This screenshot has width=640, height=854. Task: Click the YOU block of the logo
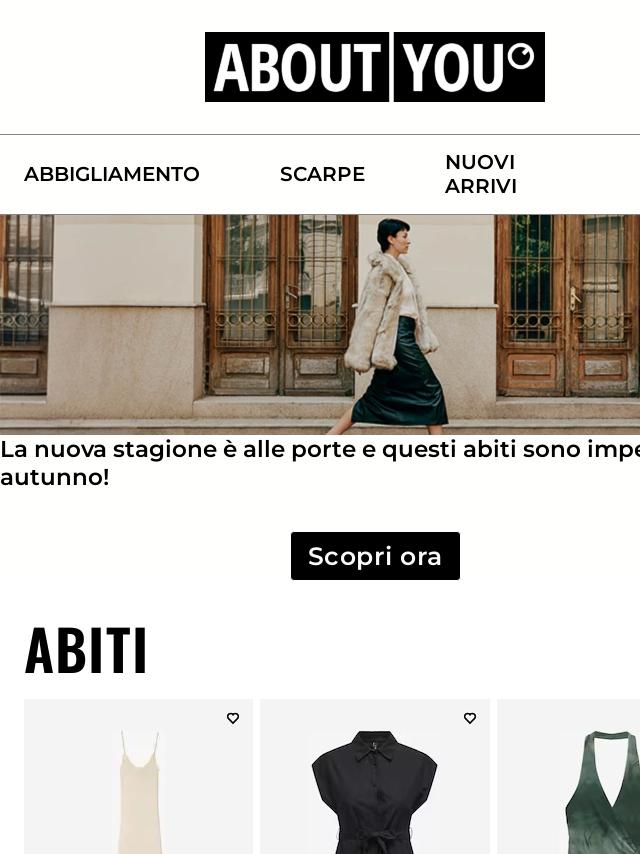pos(469,67)
